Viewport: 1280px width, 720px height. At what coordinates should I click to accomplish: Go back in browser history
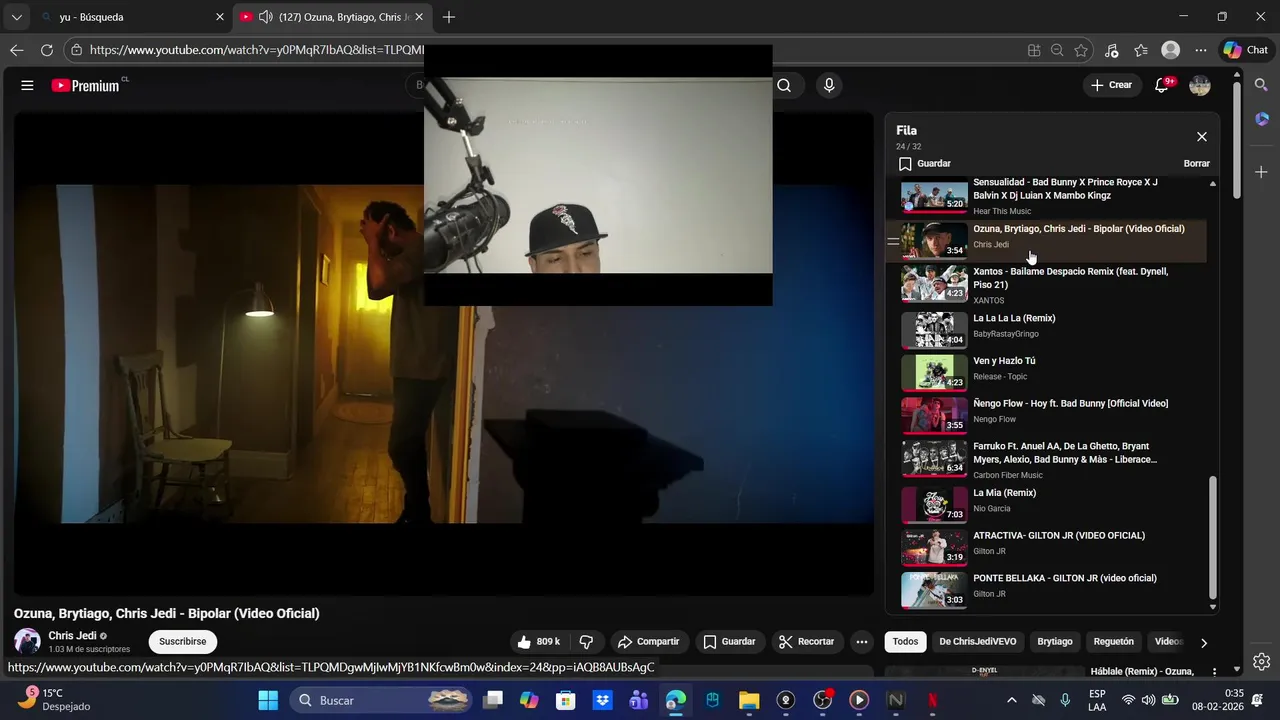[x=17, y=50]
